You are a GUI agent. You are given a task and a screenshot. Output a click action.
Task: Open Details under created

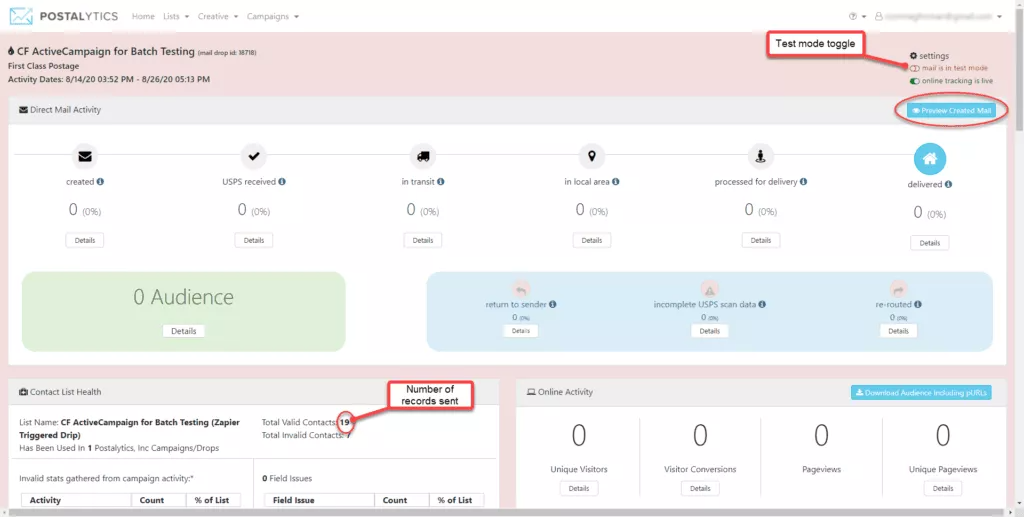pyautogui.click(x=85, y=240)
